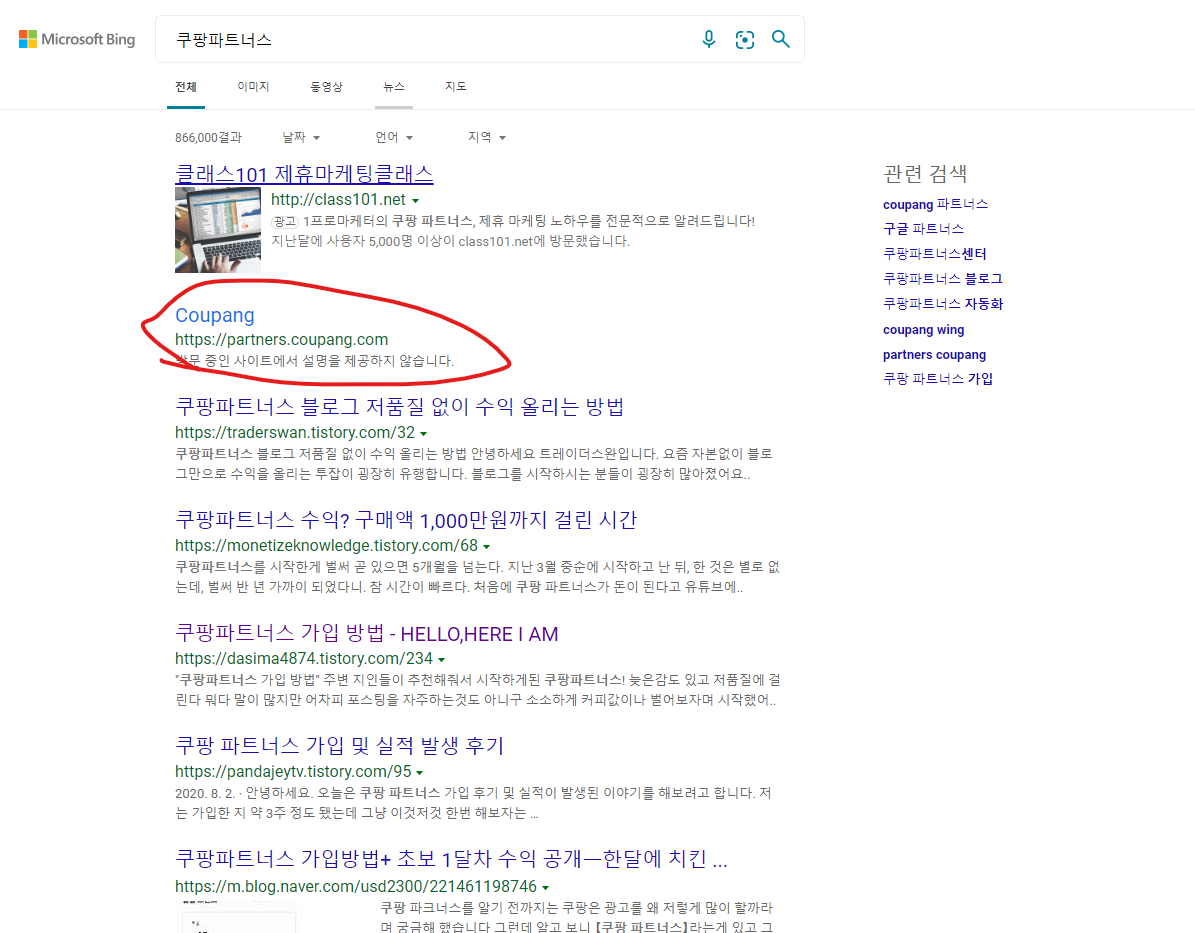This screenshot has width=1195, height=933.
Task: Open the 날짜 filter dropdown
Action: point(301,137)
